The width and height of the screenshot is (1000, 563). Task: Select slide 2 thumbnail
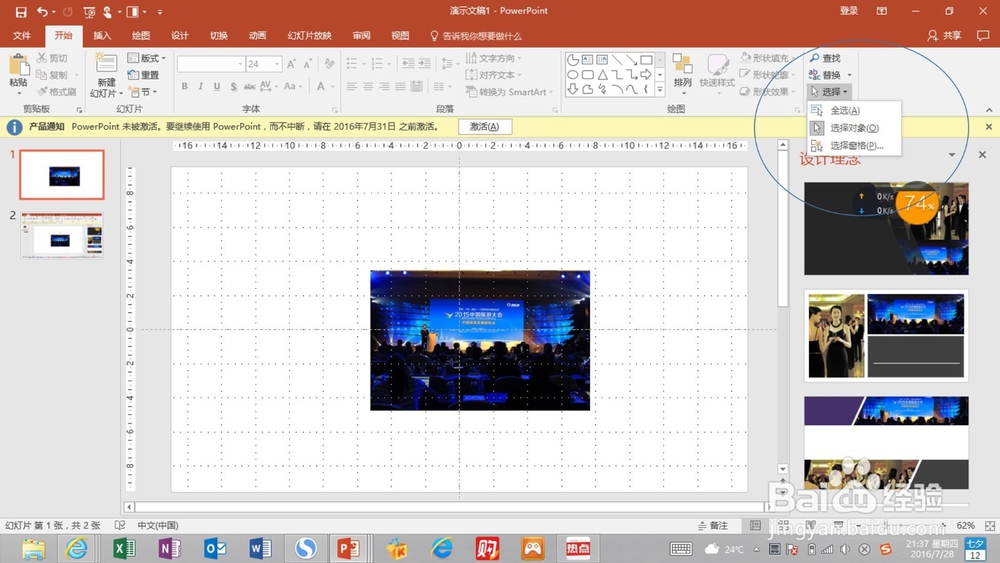[62, 236]
